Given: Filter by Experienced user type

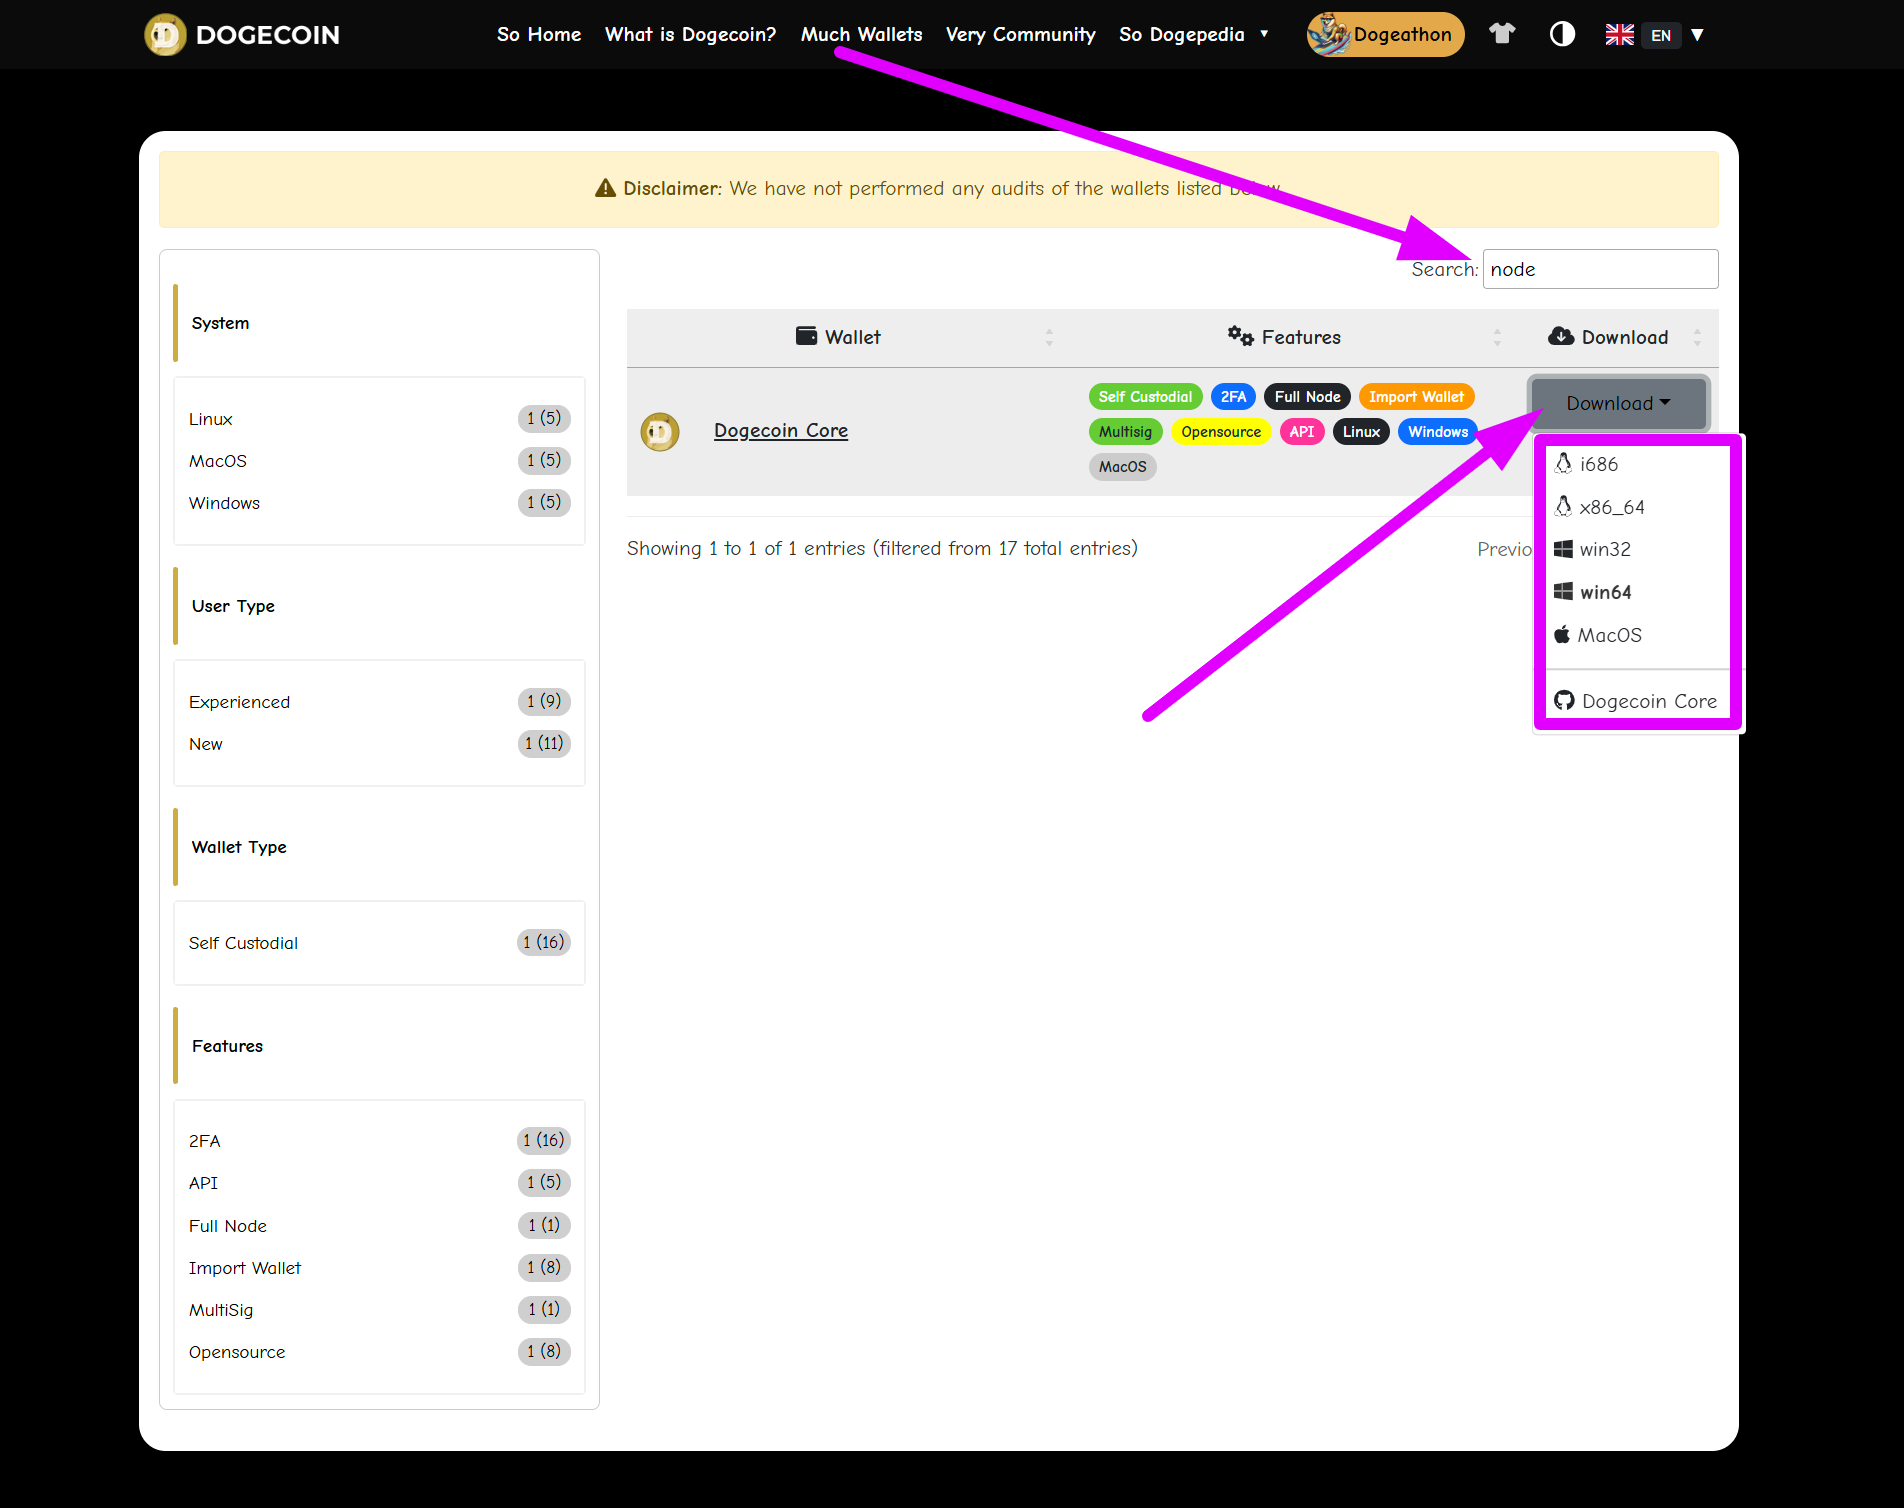Looking at the screenshot, I should (379, 702).
